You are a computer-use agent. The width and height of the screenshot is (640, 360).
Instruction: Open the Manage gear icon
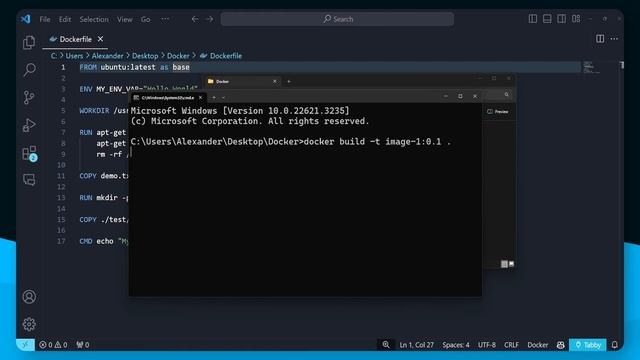(x=29, y=324)
